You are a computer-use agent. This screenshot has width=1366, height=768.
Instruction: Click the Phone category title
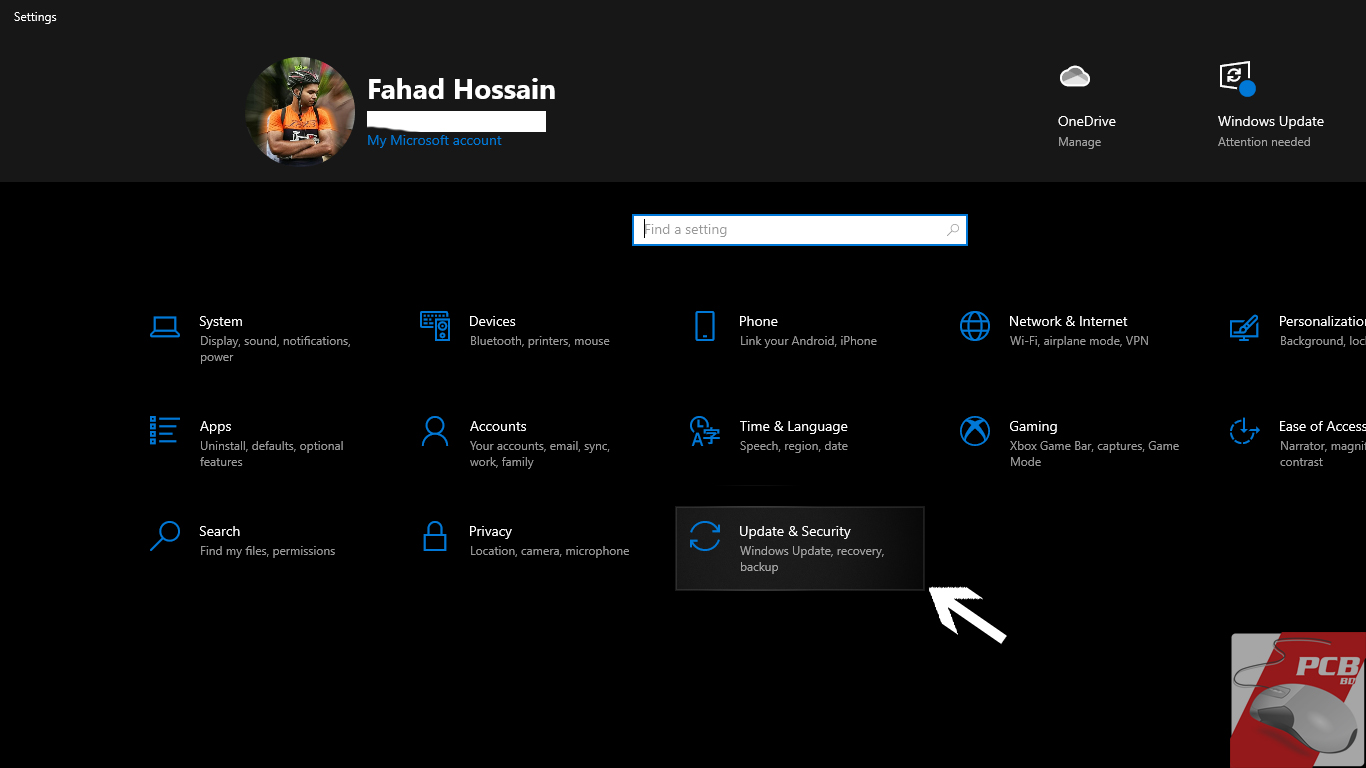[x=758, y=321]
